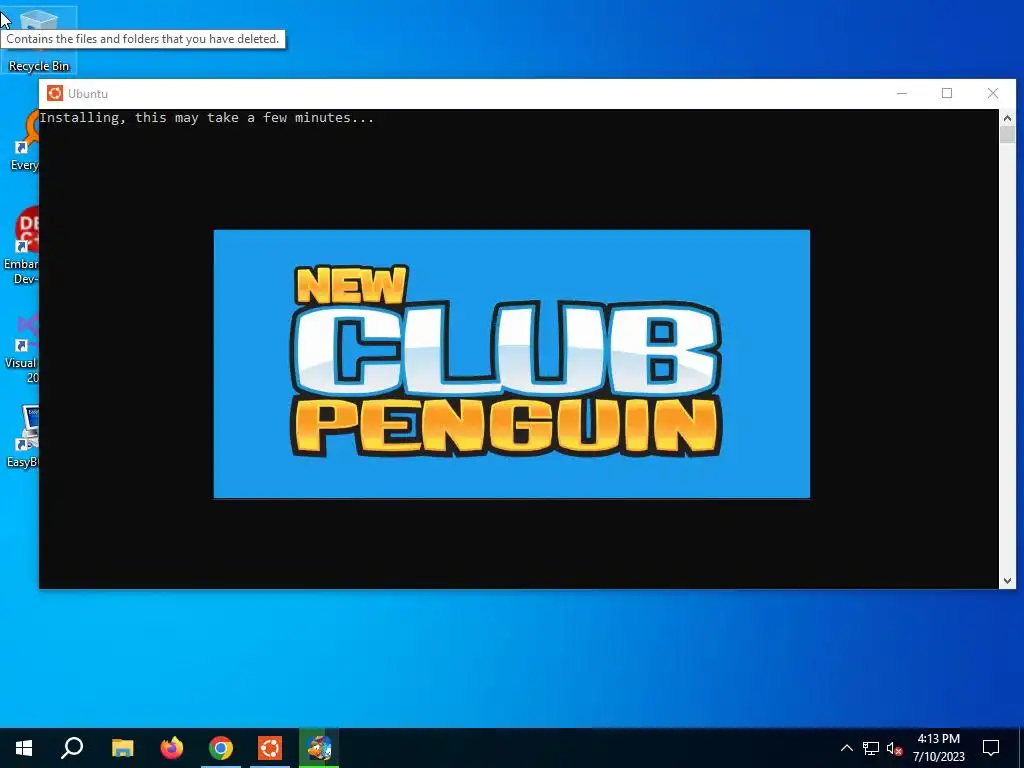Switch to New Club Penguin taskbar app
The width and height of the screenshot is (1024, 768).
pos(319,748)
